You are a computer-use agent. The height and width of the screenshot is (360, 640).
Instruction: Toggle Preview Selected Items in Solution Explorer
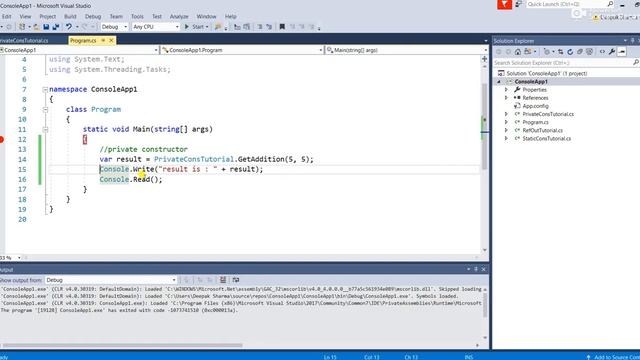click(x=622, y=52)
